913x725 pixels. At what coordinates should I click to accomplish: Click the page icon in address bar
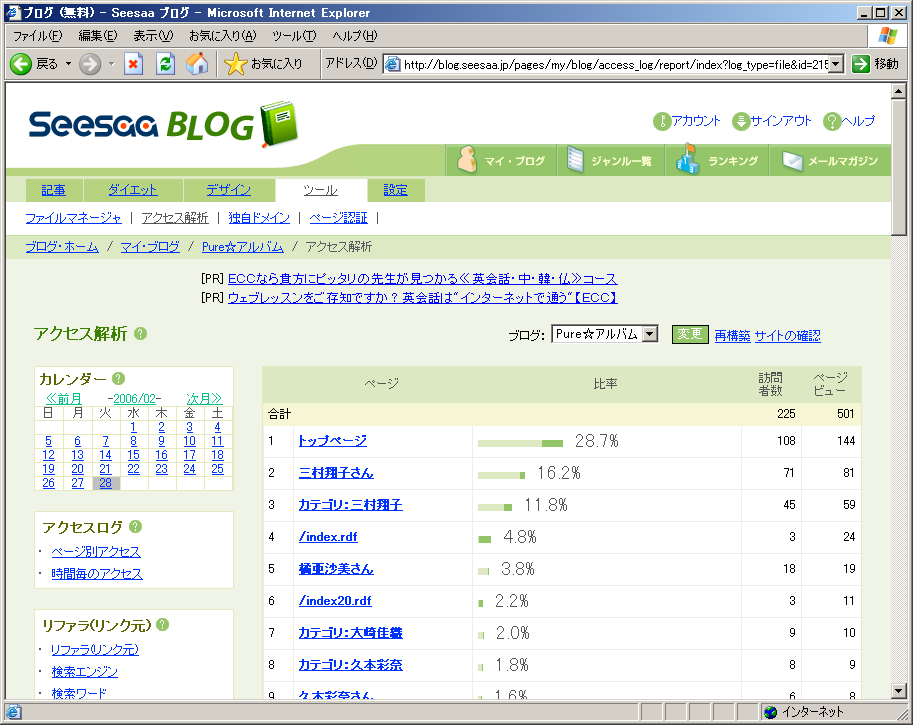(x=393, y=64)
